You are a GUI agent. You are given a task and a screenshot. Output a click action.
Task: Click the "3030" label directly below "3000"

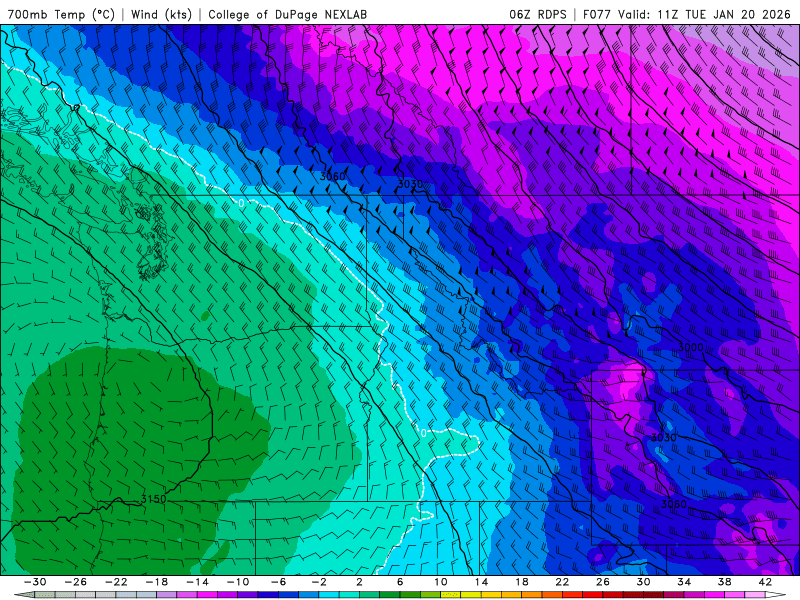coord(664,437)
